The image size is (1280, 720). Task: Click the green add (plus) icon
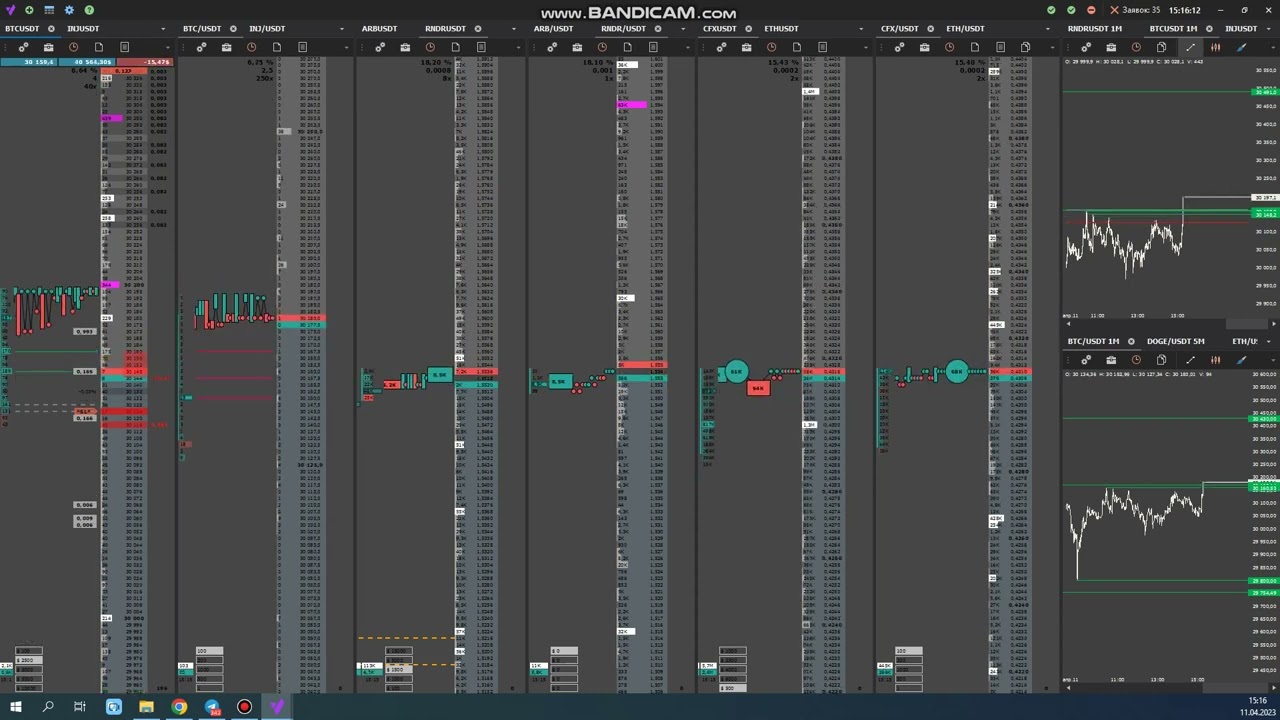(29, 10)
